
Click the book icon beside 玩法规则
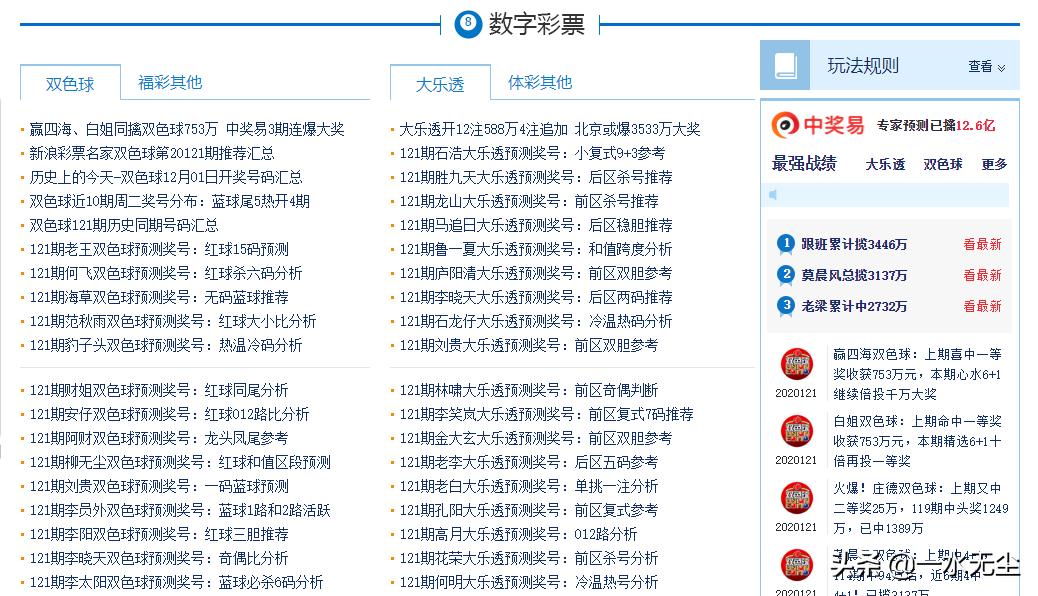(785, 66)
